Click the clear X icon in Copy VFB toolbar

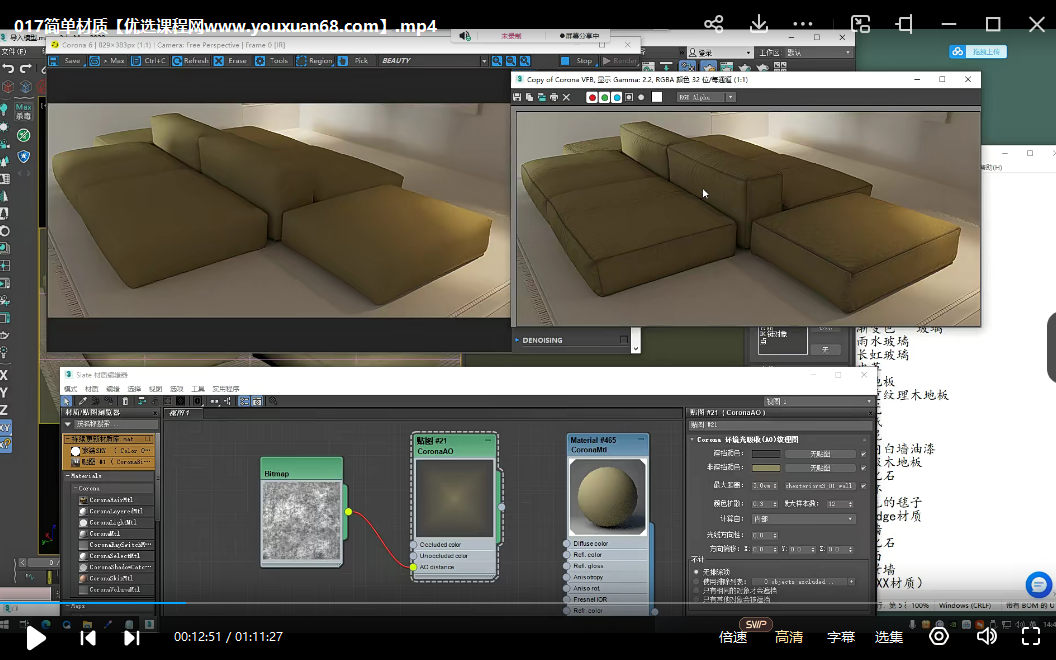[566, 97]
